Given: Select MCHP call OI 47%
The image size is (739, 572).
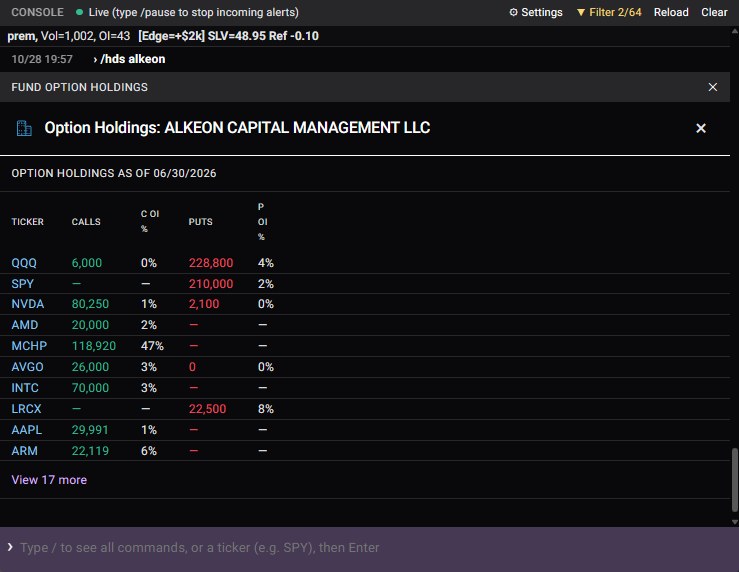Looking at the screenshot, I should click(x=152, y=346).
